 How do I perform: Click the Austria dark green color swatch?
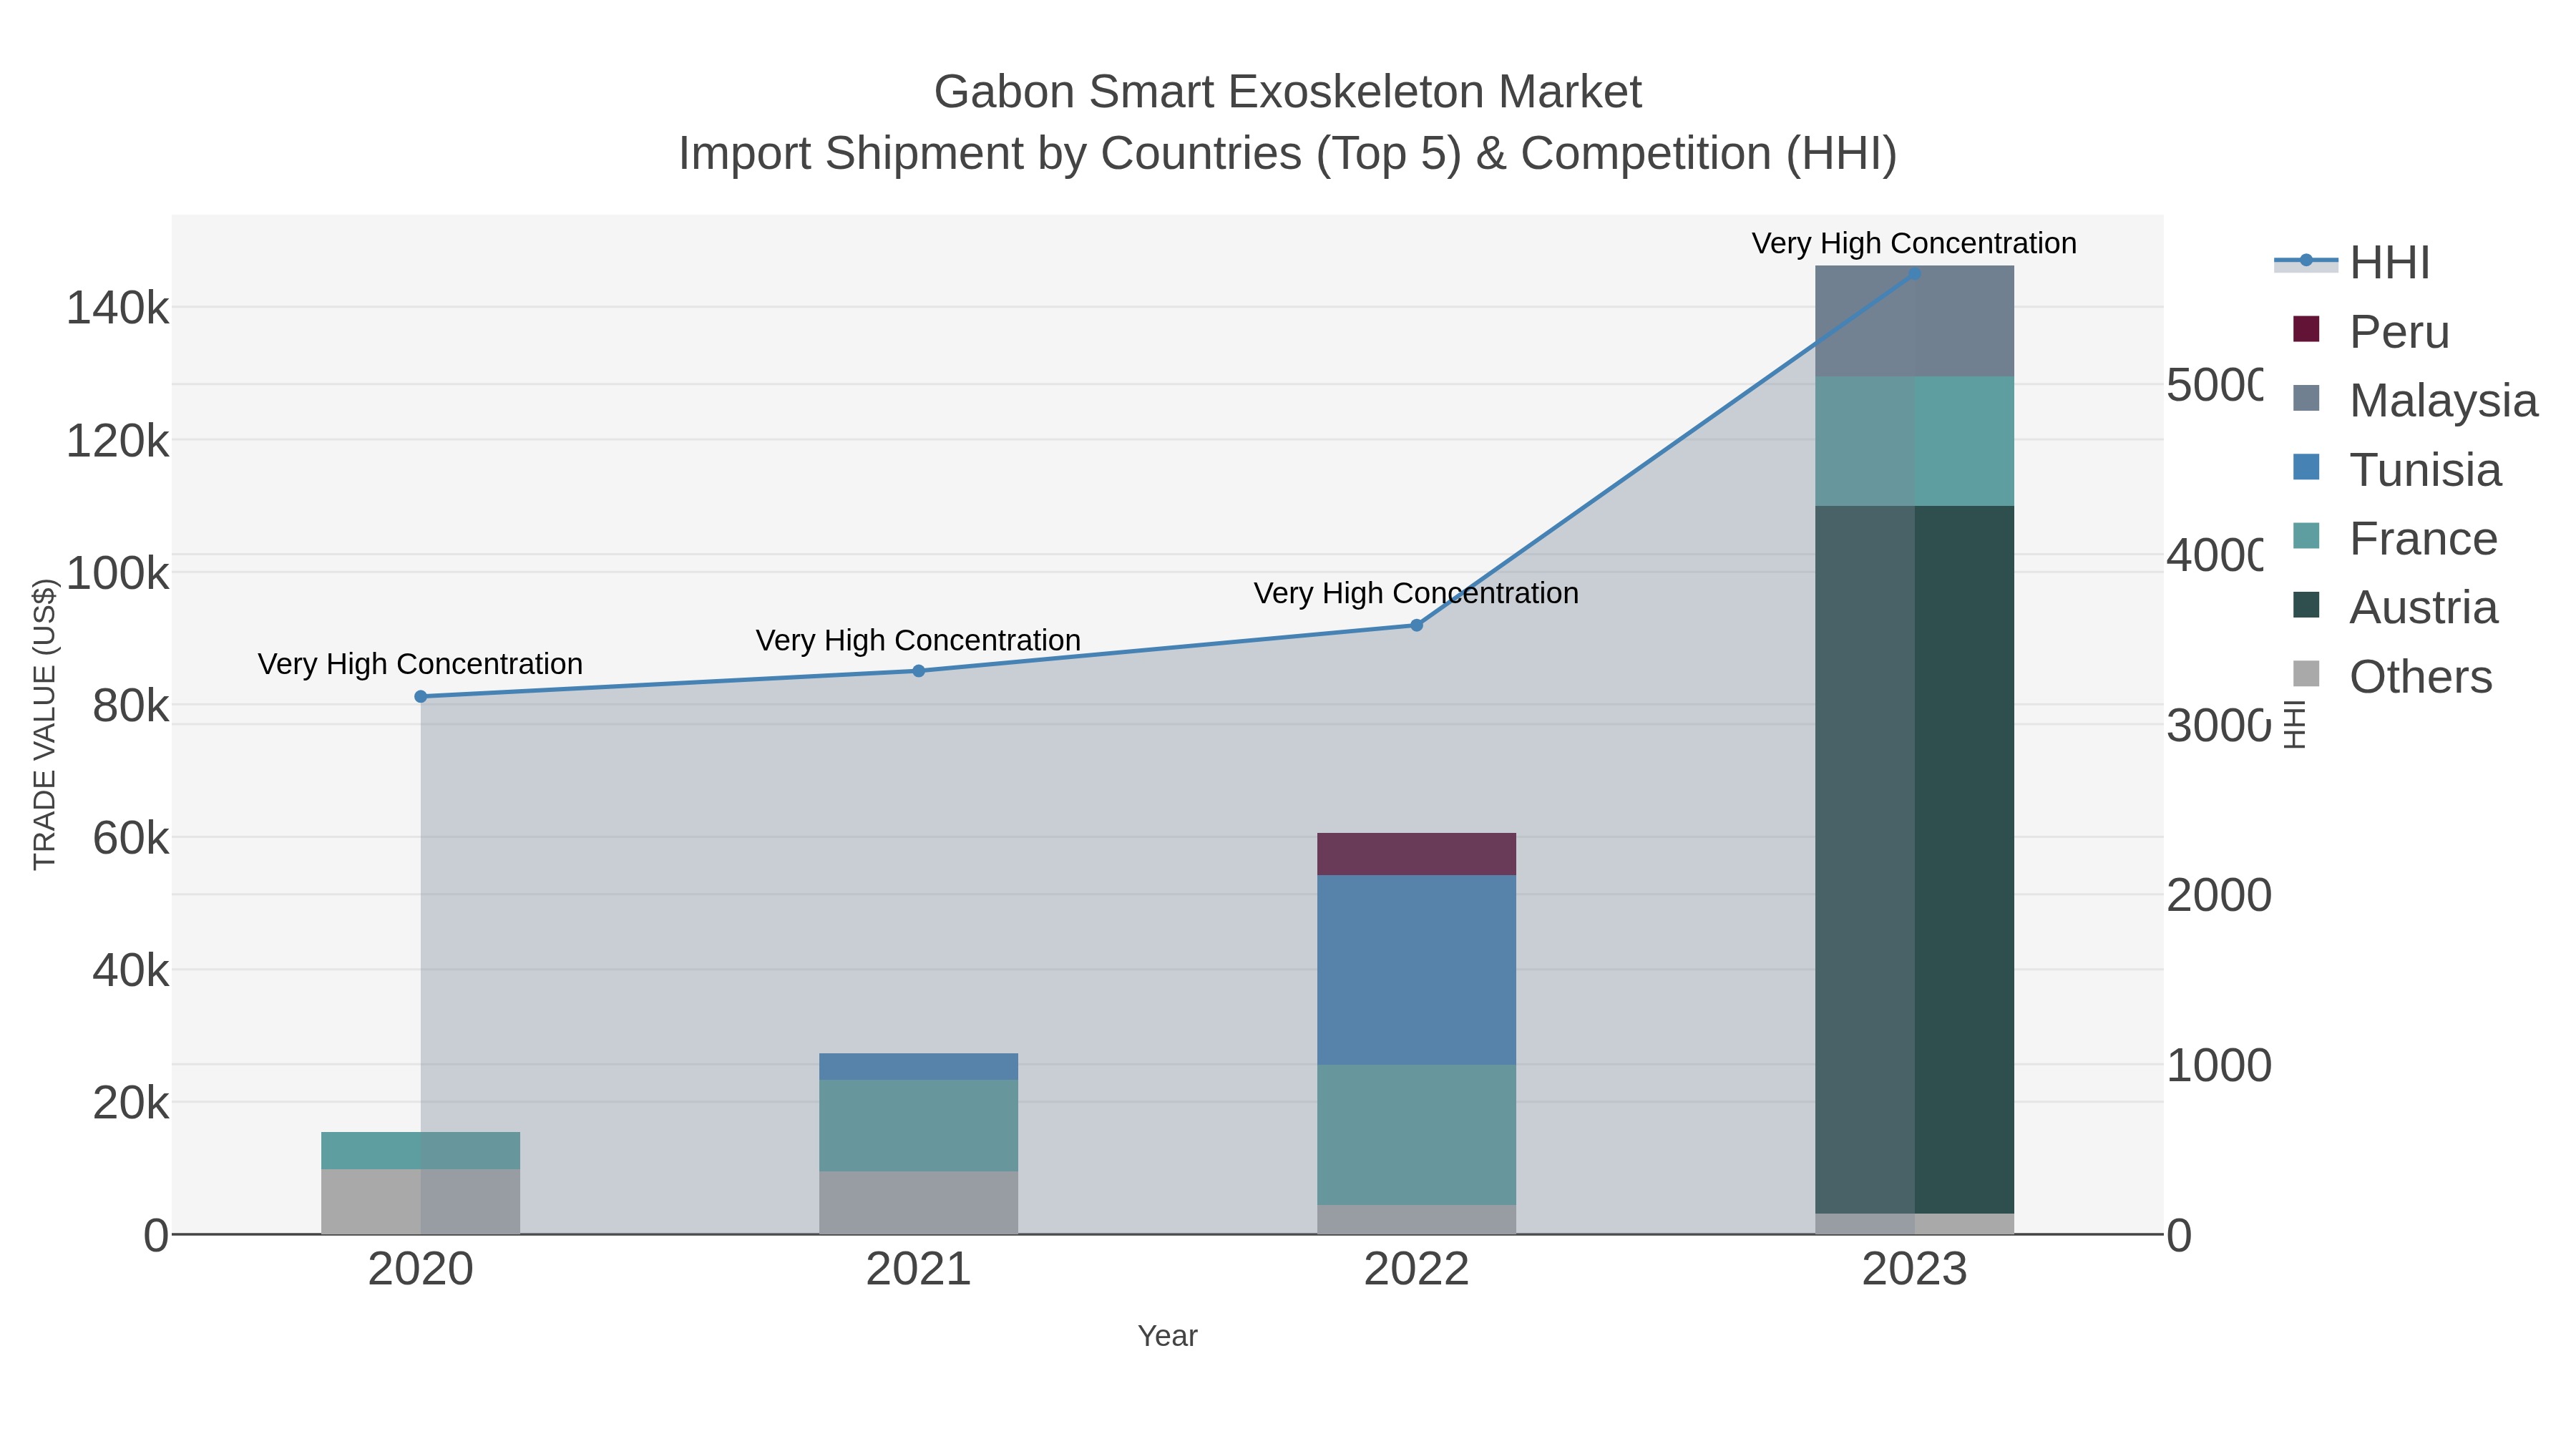(2306, 605)
